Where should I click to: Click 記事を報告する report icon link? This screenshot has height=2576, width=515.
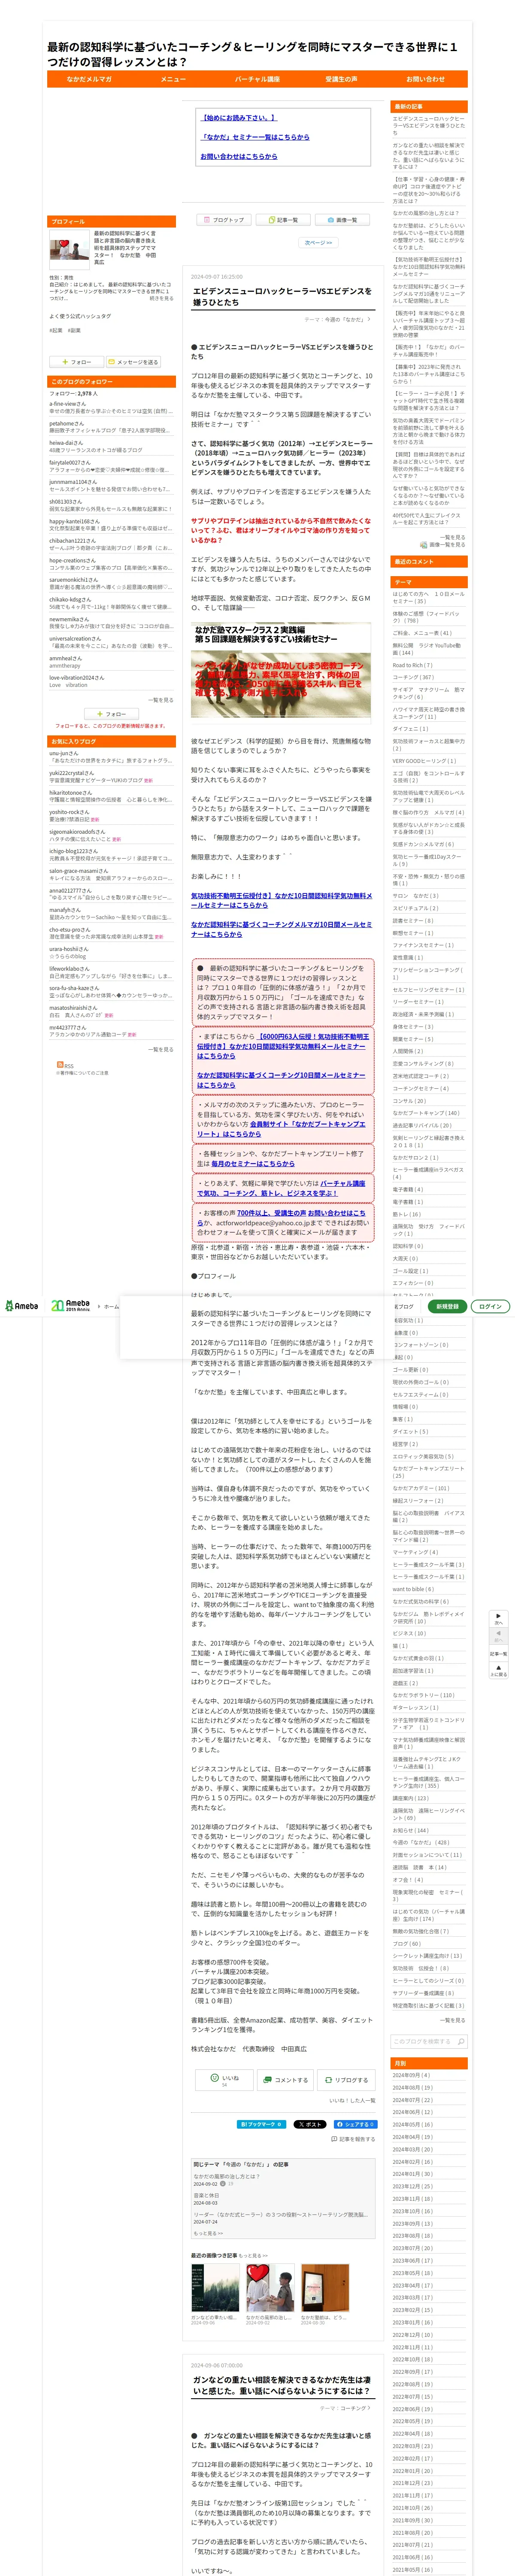pyautogui.click(x=353, y=2139)
